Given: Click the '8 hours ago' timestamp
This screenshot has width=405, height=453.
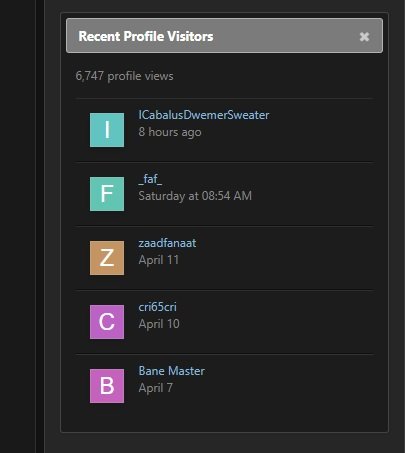Looking at the screenshot, I should pos(170,132).
